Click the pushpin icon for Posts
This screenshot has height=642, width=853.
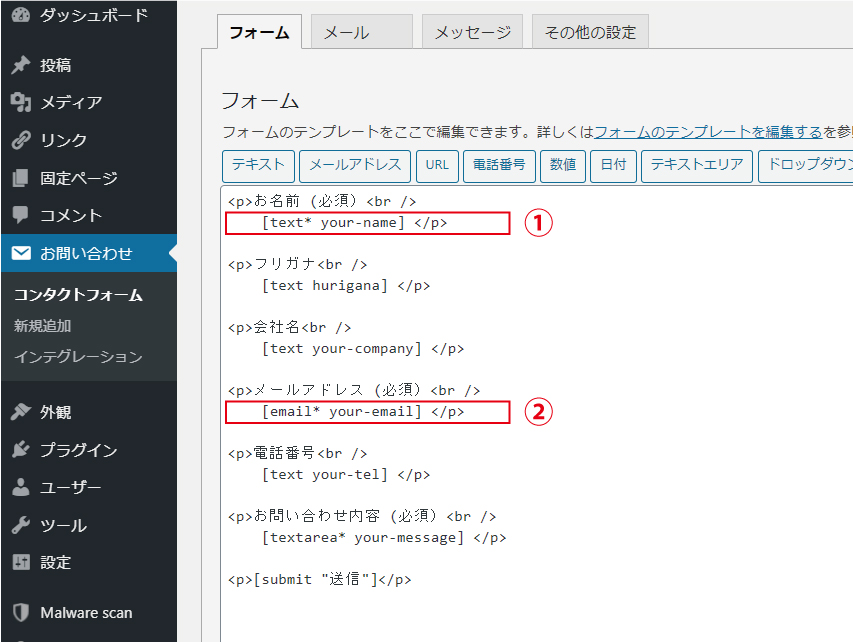click(x=20, y=66)
